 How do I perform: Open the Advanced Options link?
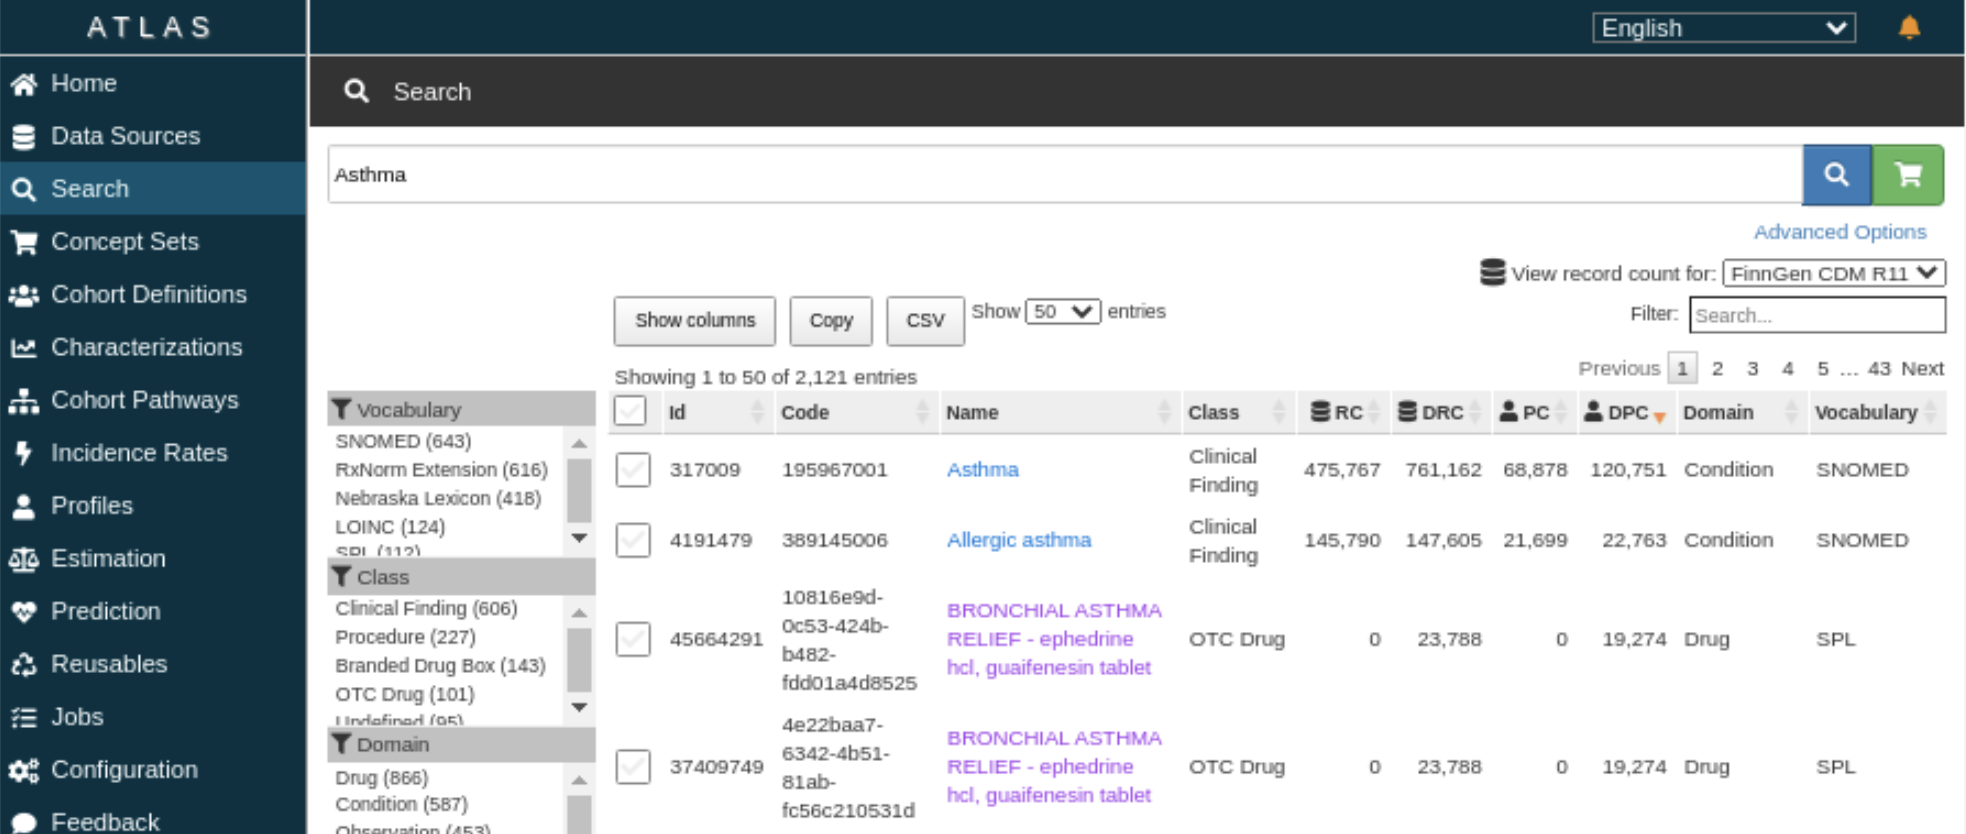[x=1840, y=232]
